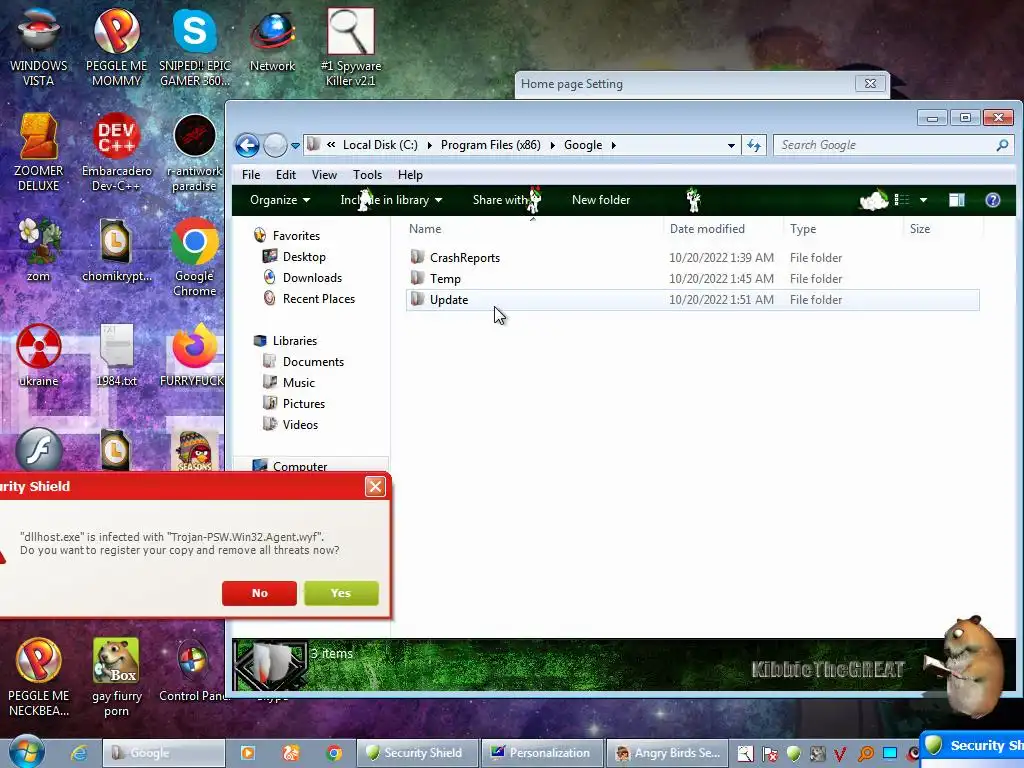Select the PEGGLE ME NECKBEA... desktop icon
This screenshot has width=1024, height=768.
click(x=39, y=677)
